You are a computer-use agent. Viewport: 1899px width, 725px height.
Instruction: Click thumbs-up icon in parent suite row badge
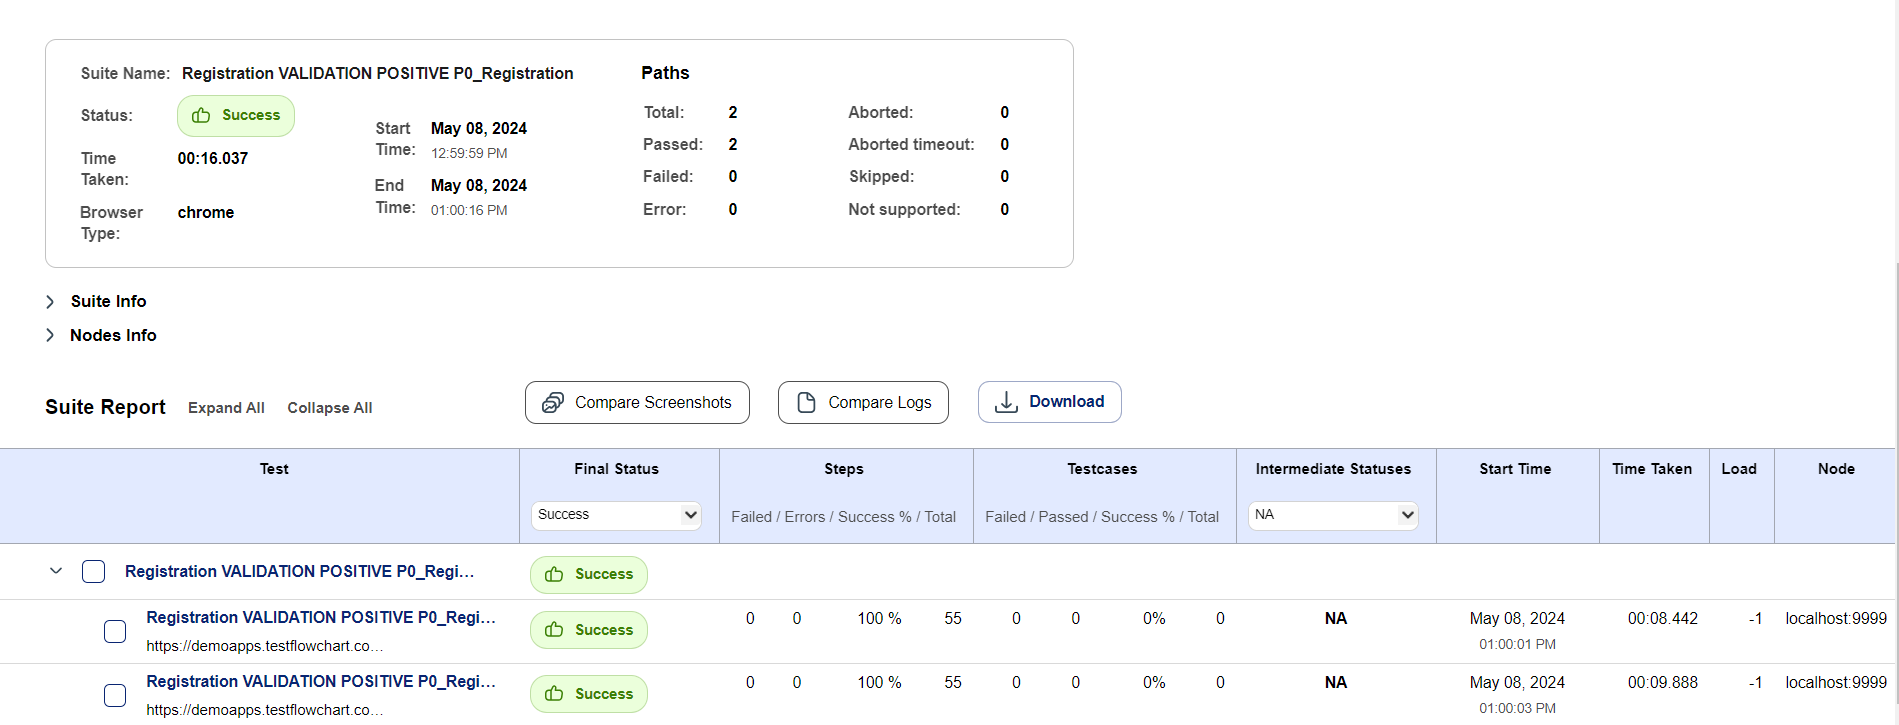[554, 574]
